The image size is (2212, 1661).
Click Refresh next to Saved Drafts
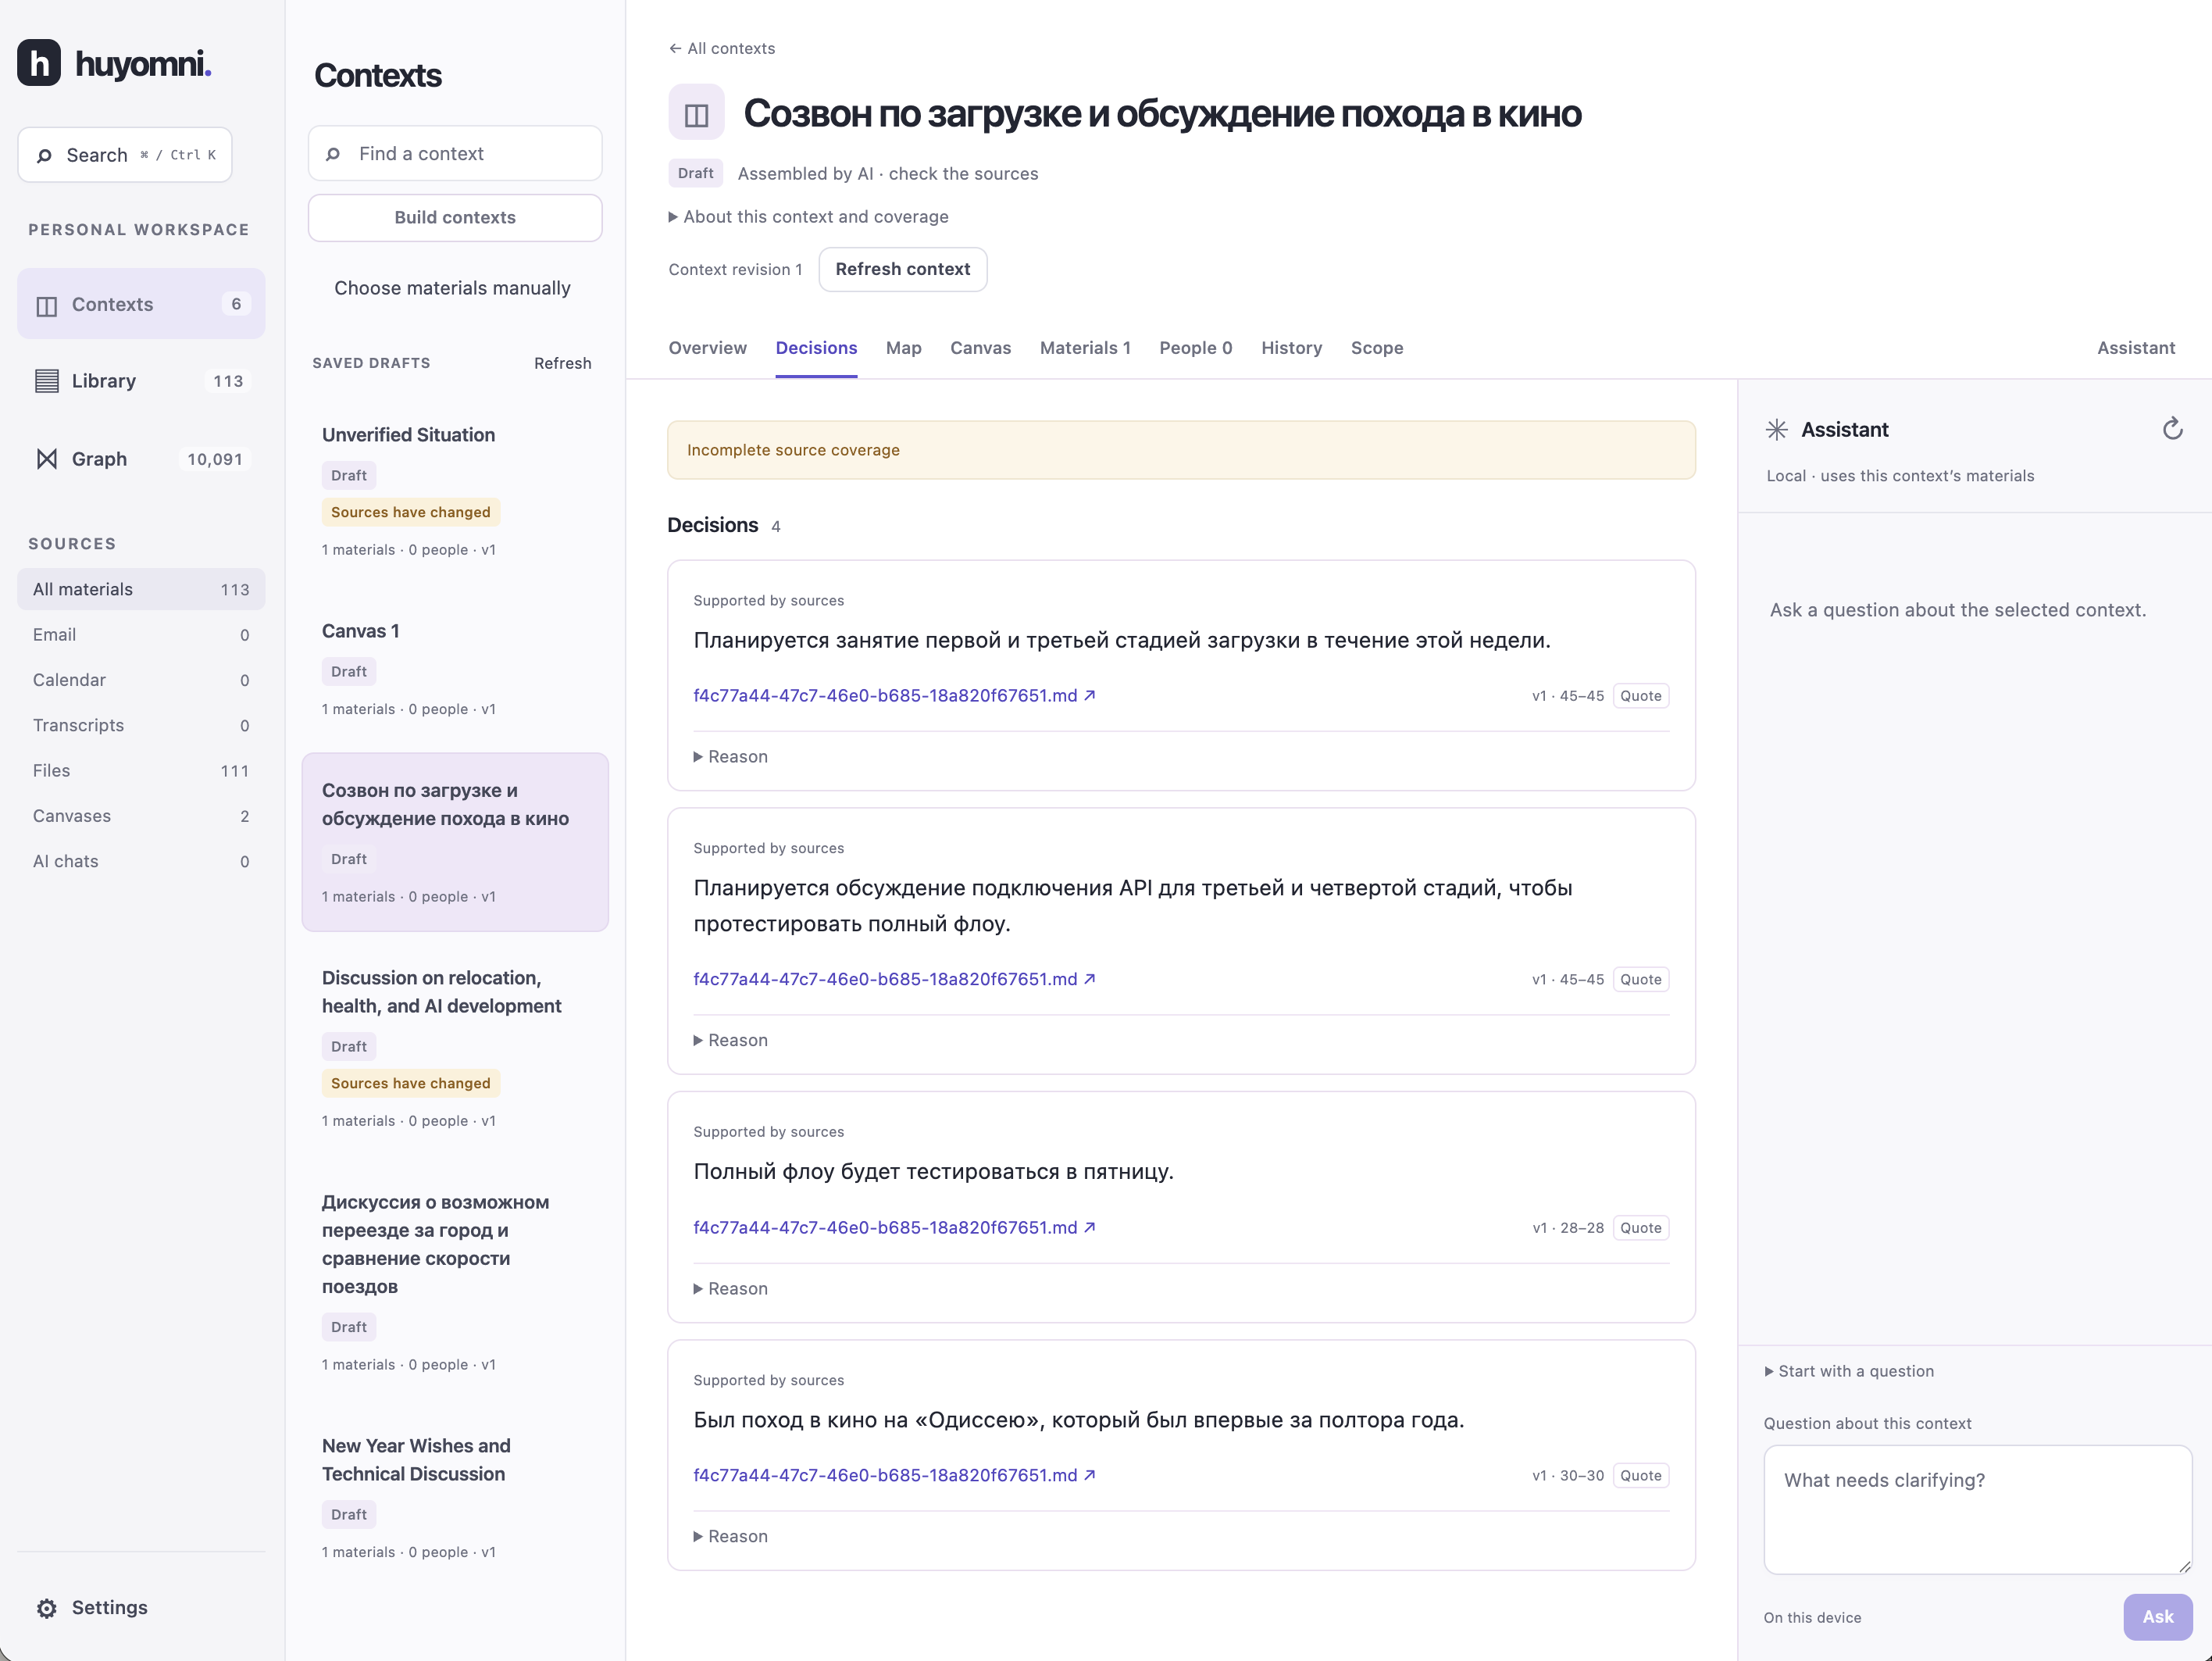[x=562, y=363]
